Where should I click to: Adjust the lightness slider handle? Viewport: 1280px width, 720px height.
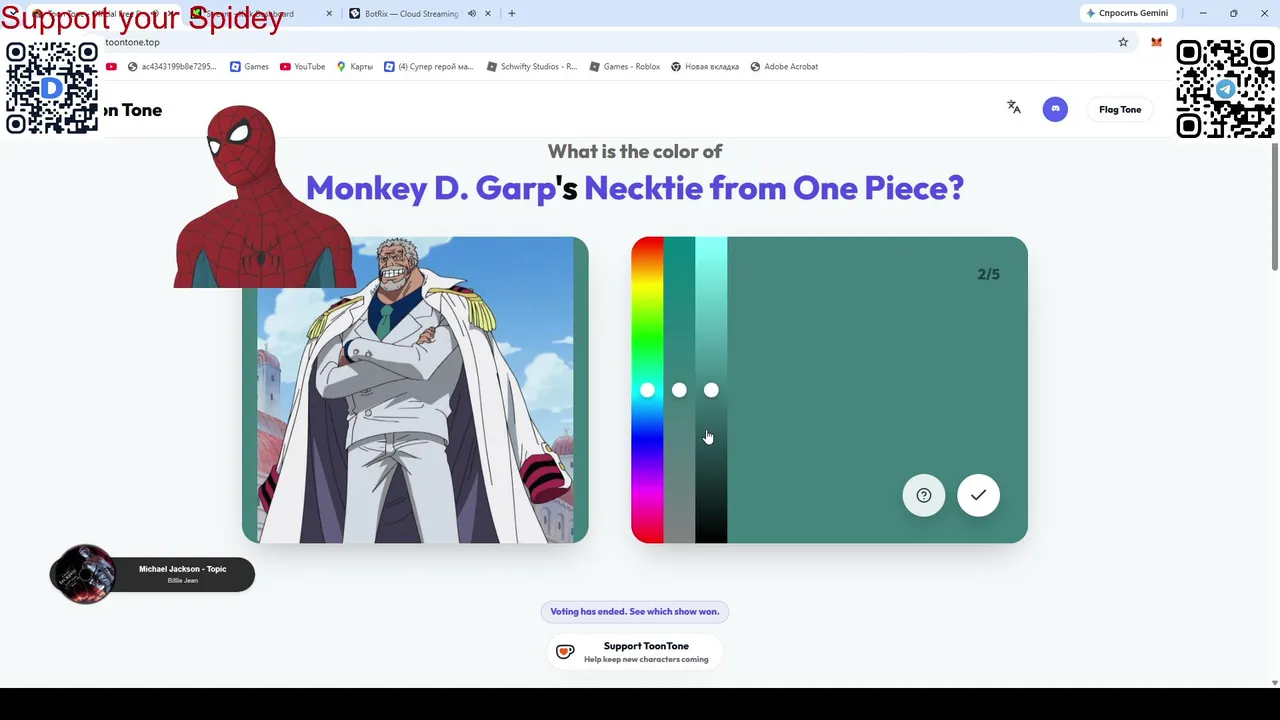point(711,390)
